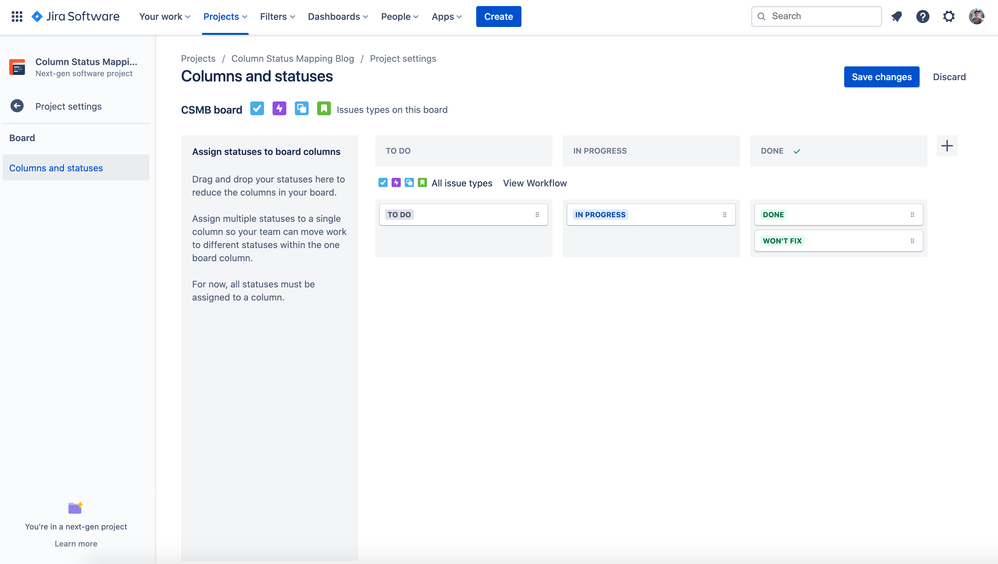Expand the Your work dropdown
The image size is (998, 564).
(164, 17)
